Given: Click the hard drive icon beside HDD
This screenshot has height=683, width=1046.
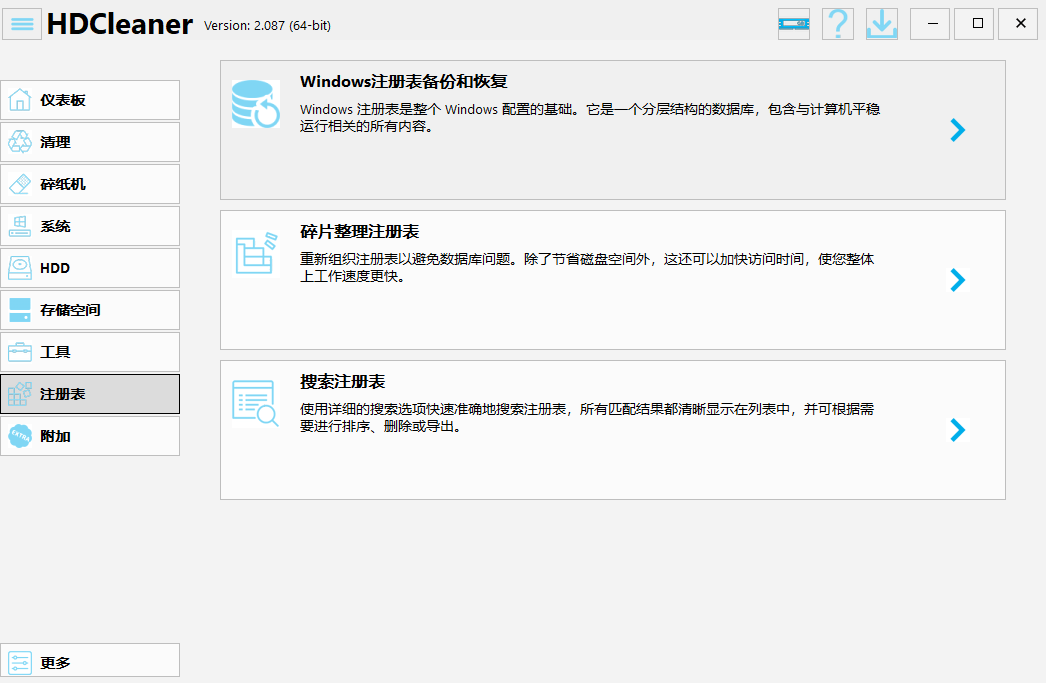Looking at the screenshot, I should click(x=20, y=268).
